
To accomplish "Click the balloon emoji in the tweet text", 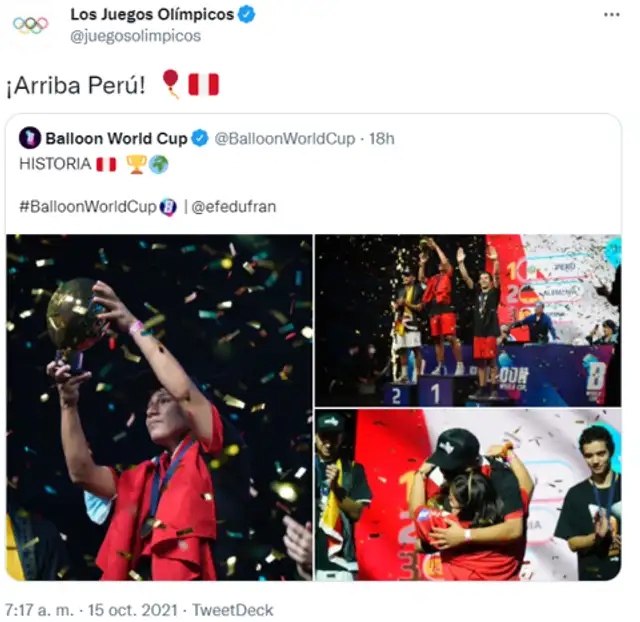I will pyautogui.click(x=171, y=83).
